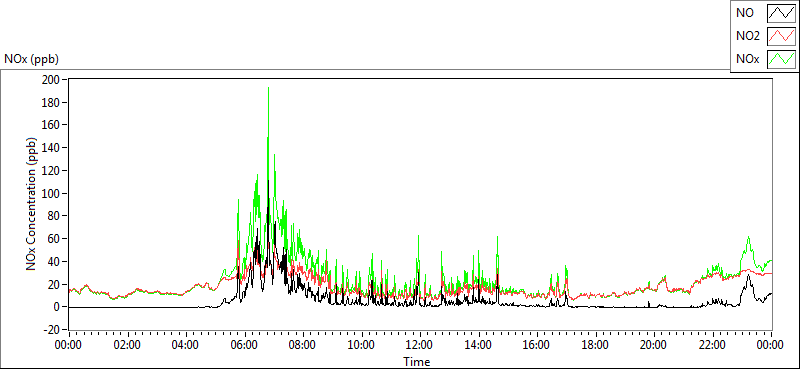800x369 pixels.
Task: Click the 16:00 time axis label
Action: click(537, 344)
